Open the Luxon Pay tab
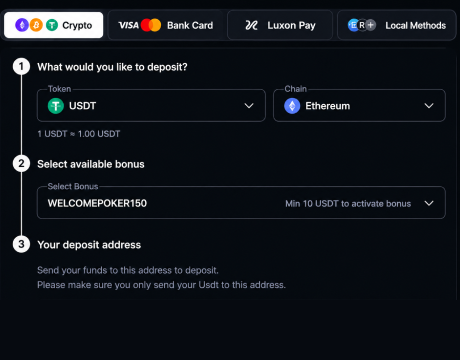This screenshot has width=460, height=360. pyautogui.click(x=280, y=25)
